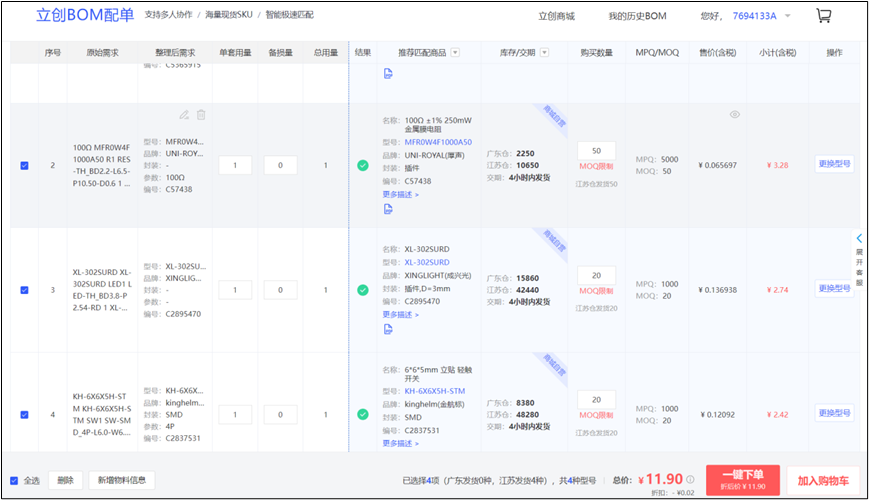The width and height of the screenshot is (869, 500).
Task: Open part link KH-6X6X5H-STM
Action: tap(434, 391)
